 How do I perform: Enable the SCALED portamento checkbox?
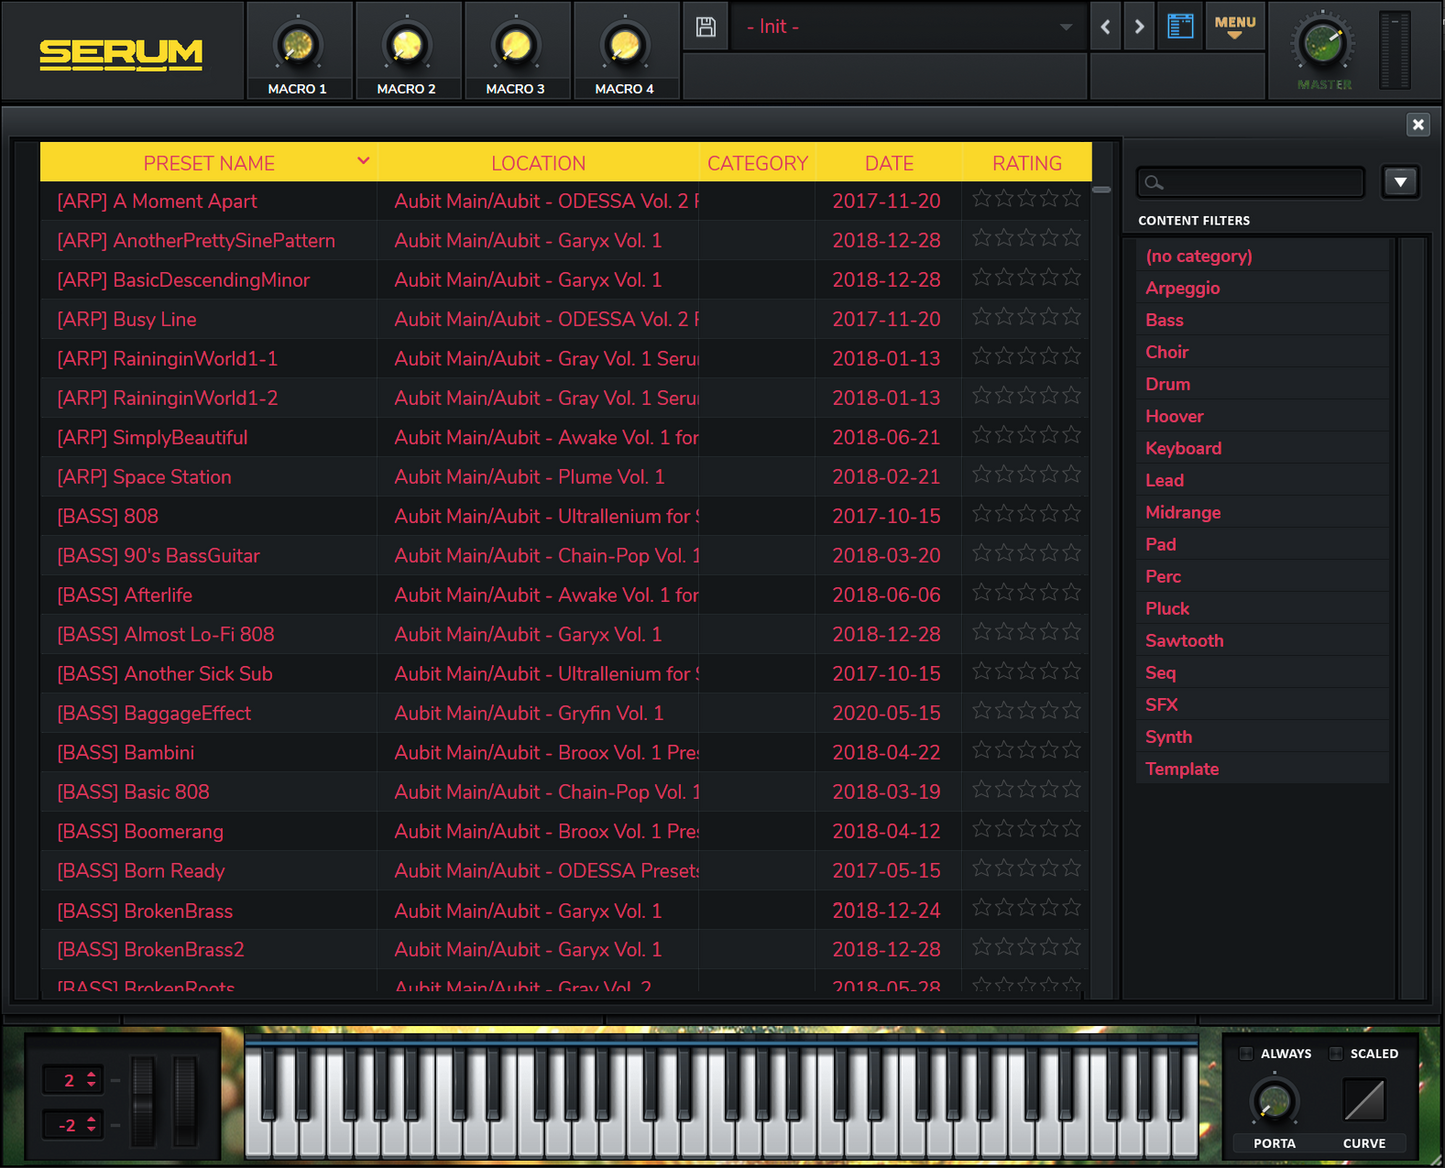[1335, 1053]
